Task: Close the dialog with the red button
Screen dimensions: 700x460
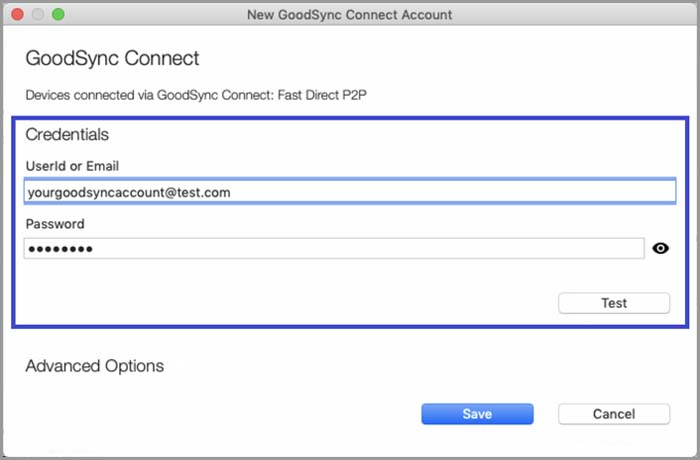Action: click(x=19, y=15)
